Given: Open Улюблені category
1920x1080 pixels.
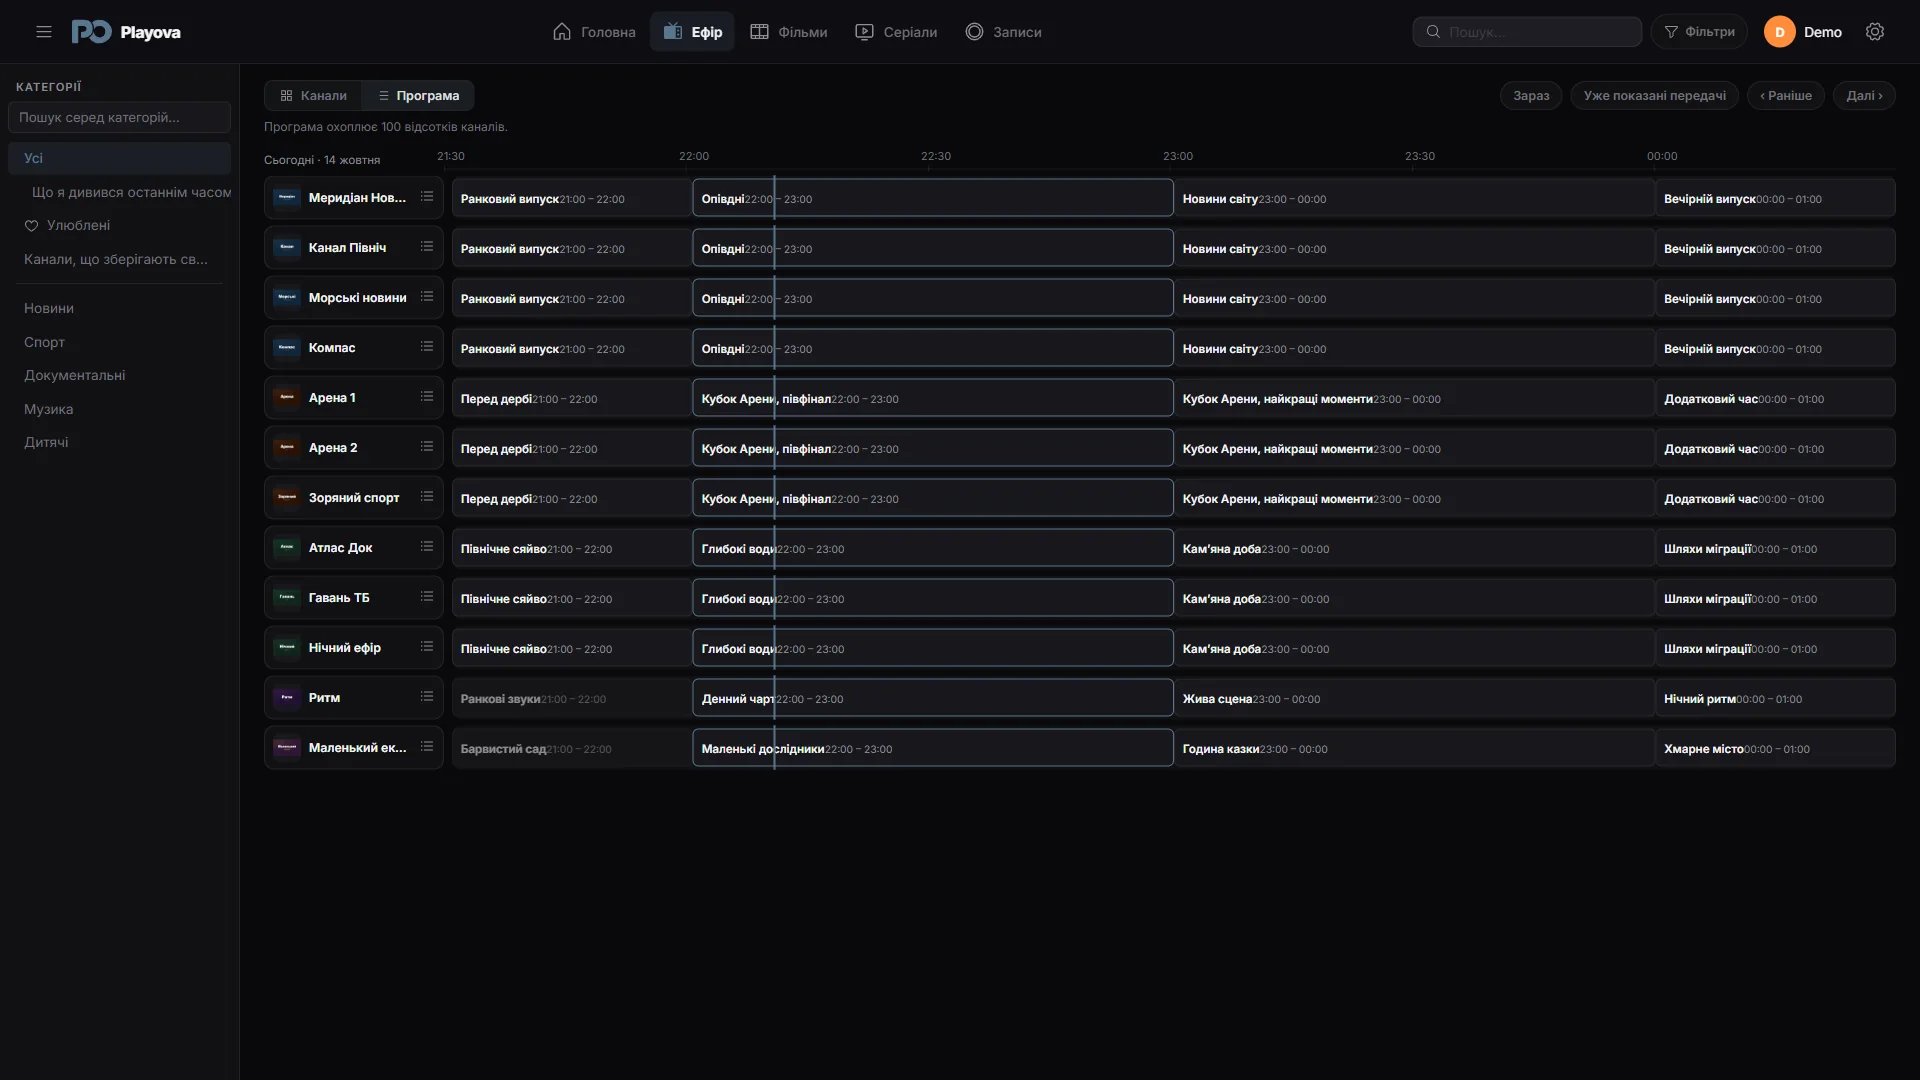Looking at the screenshot, I should pyautogui.click(x=119, y=225).
